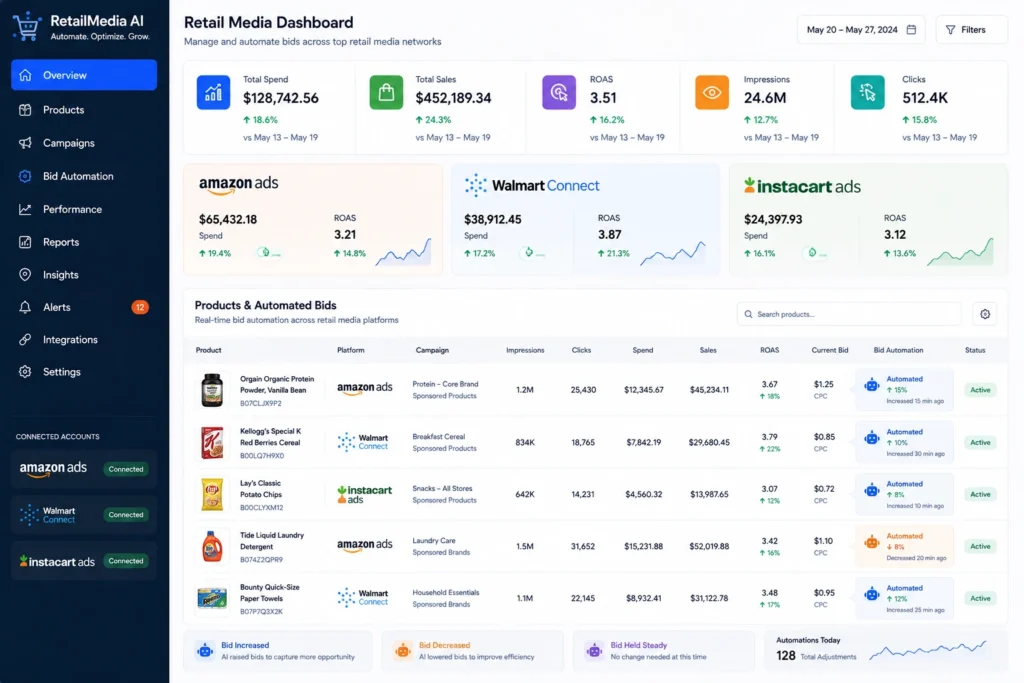Click the Automations Today trend chart
1024x683 pixels.
[928, 650]
